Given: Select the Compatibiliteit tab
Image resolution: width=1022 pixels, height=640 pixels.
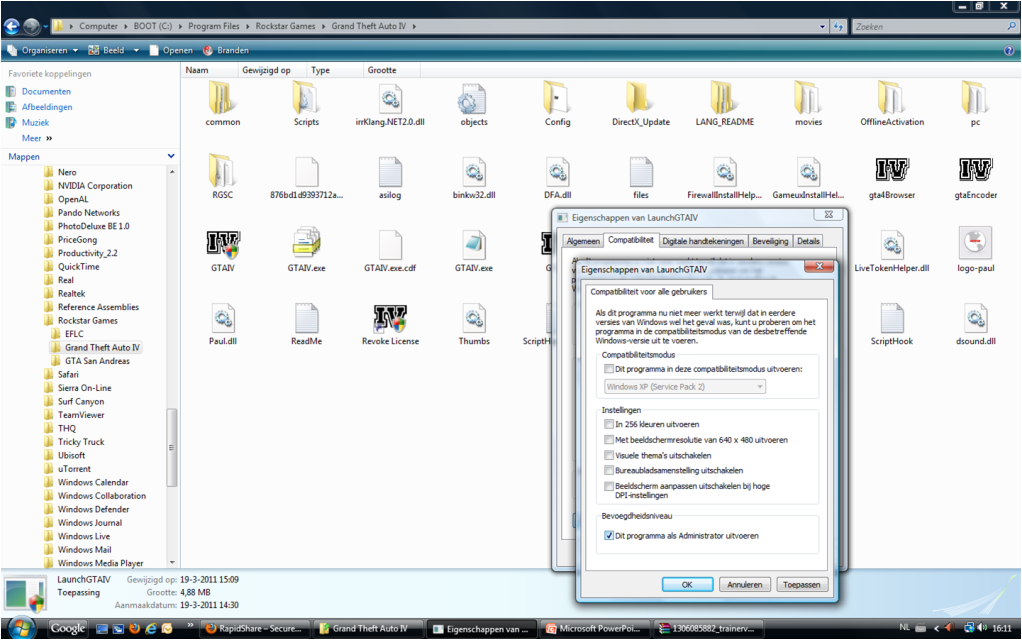Looking at the screenshot, I should tap(630, 240).
